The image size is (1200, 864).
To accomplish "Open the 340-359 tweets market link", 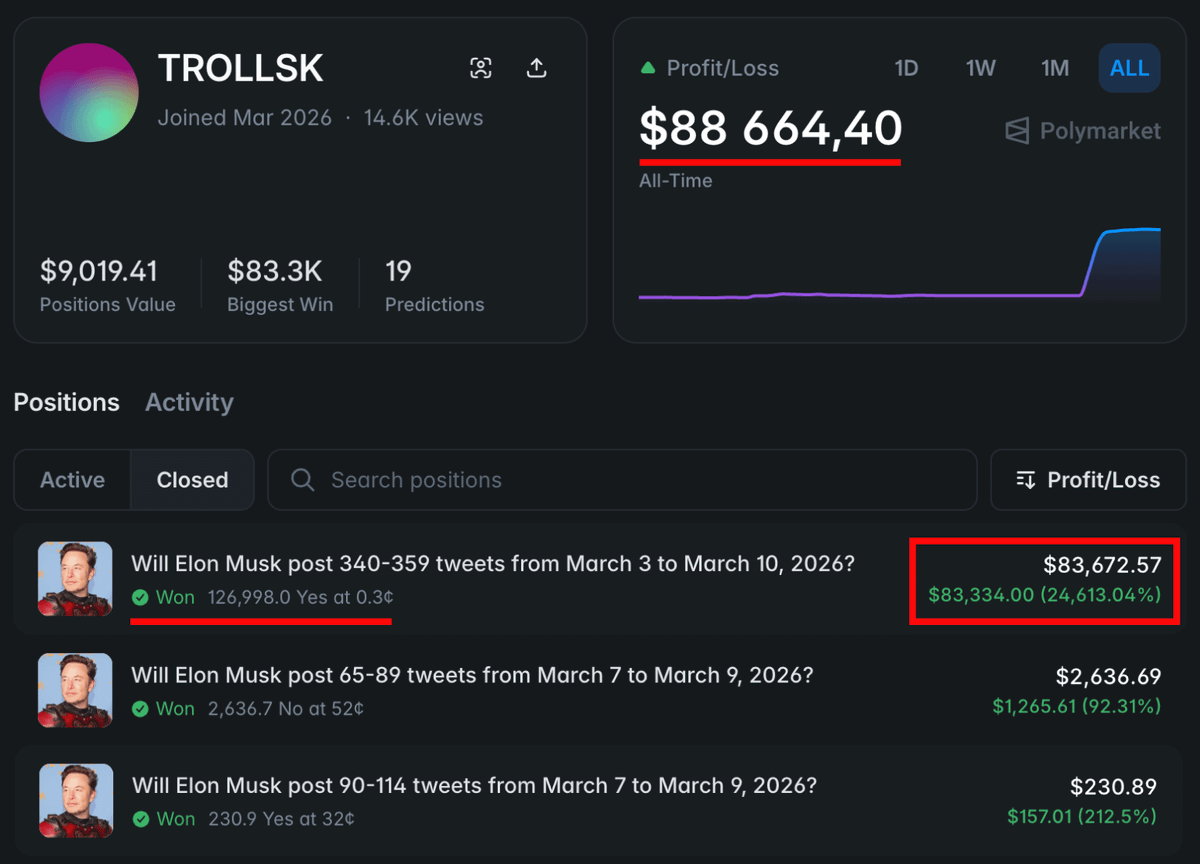I will 493,563.
